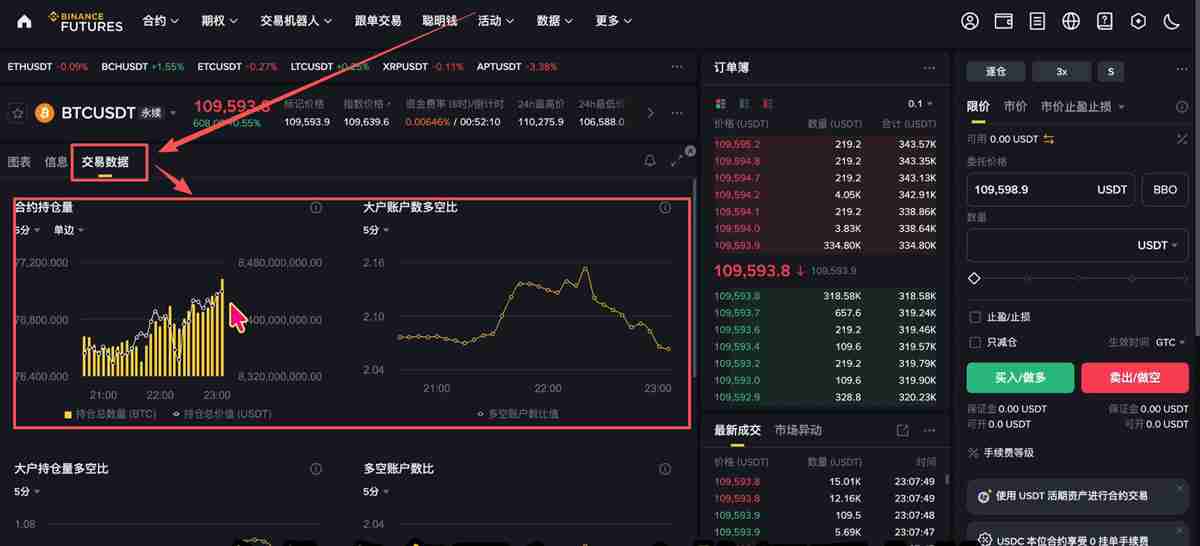This screenshot has height=546, width=1200.
Task: Select the 限价 order tab
Action: click(x=979, y=106)
